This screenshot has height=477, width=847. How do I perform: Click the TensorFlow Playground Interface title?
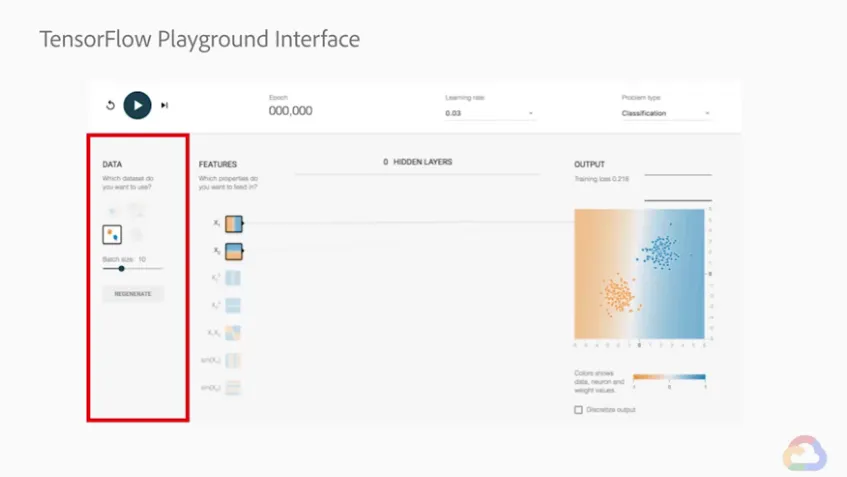coord(200,39)
